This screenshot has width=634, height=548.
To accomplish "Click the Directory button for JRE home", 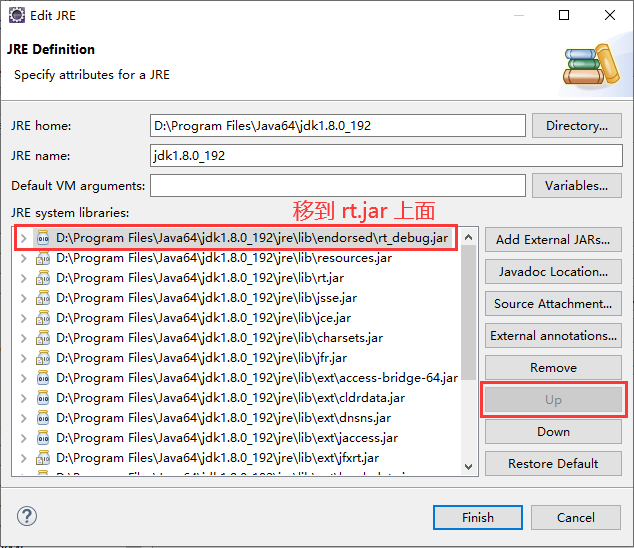I will pyautogui.click(x=577, y=126).
